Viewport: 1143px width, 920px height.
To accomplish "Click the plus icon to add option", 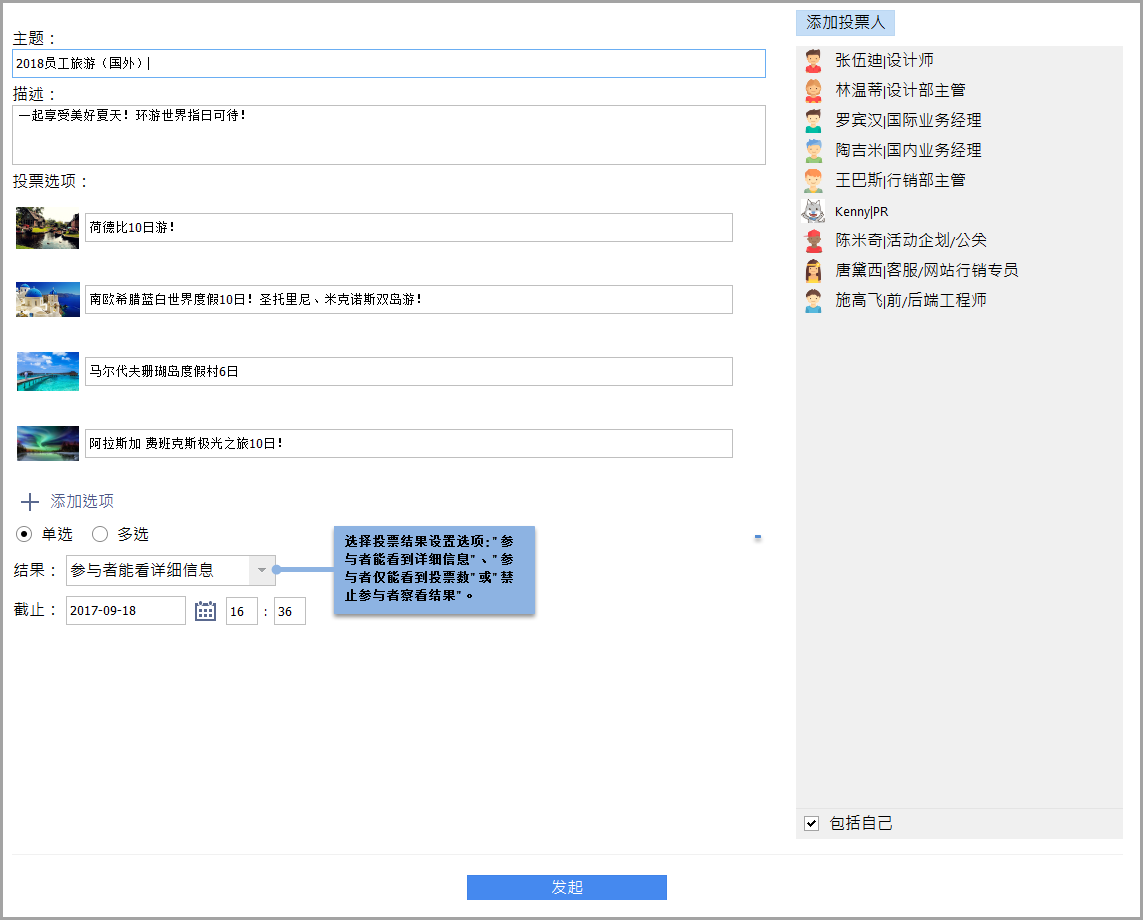I will [30, 502].
